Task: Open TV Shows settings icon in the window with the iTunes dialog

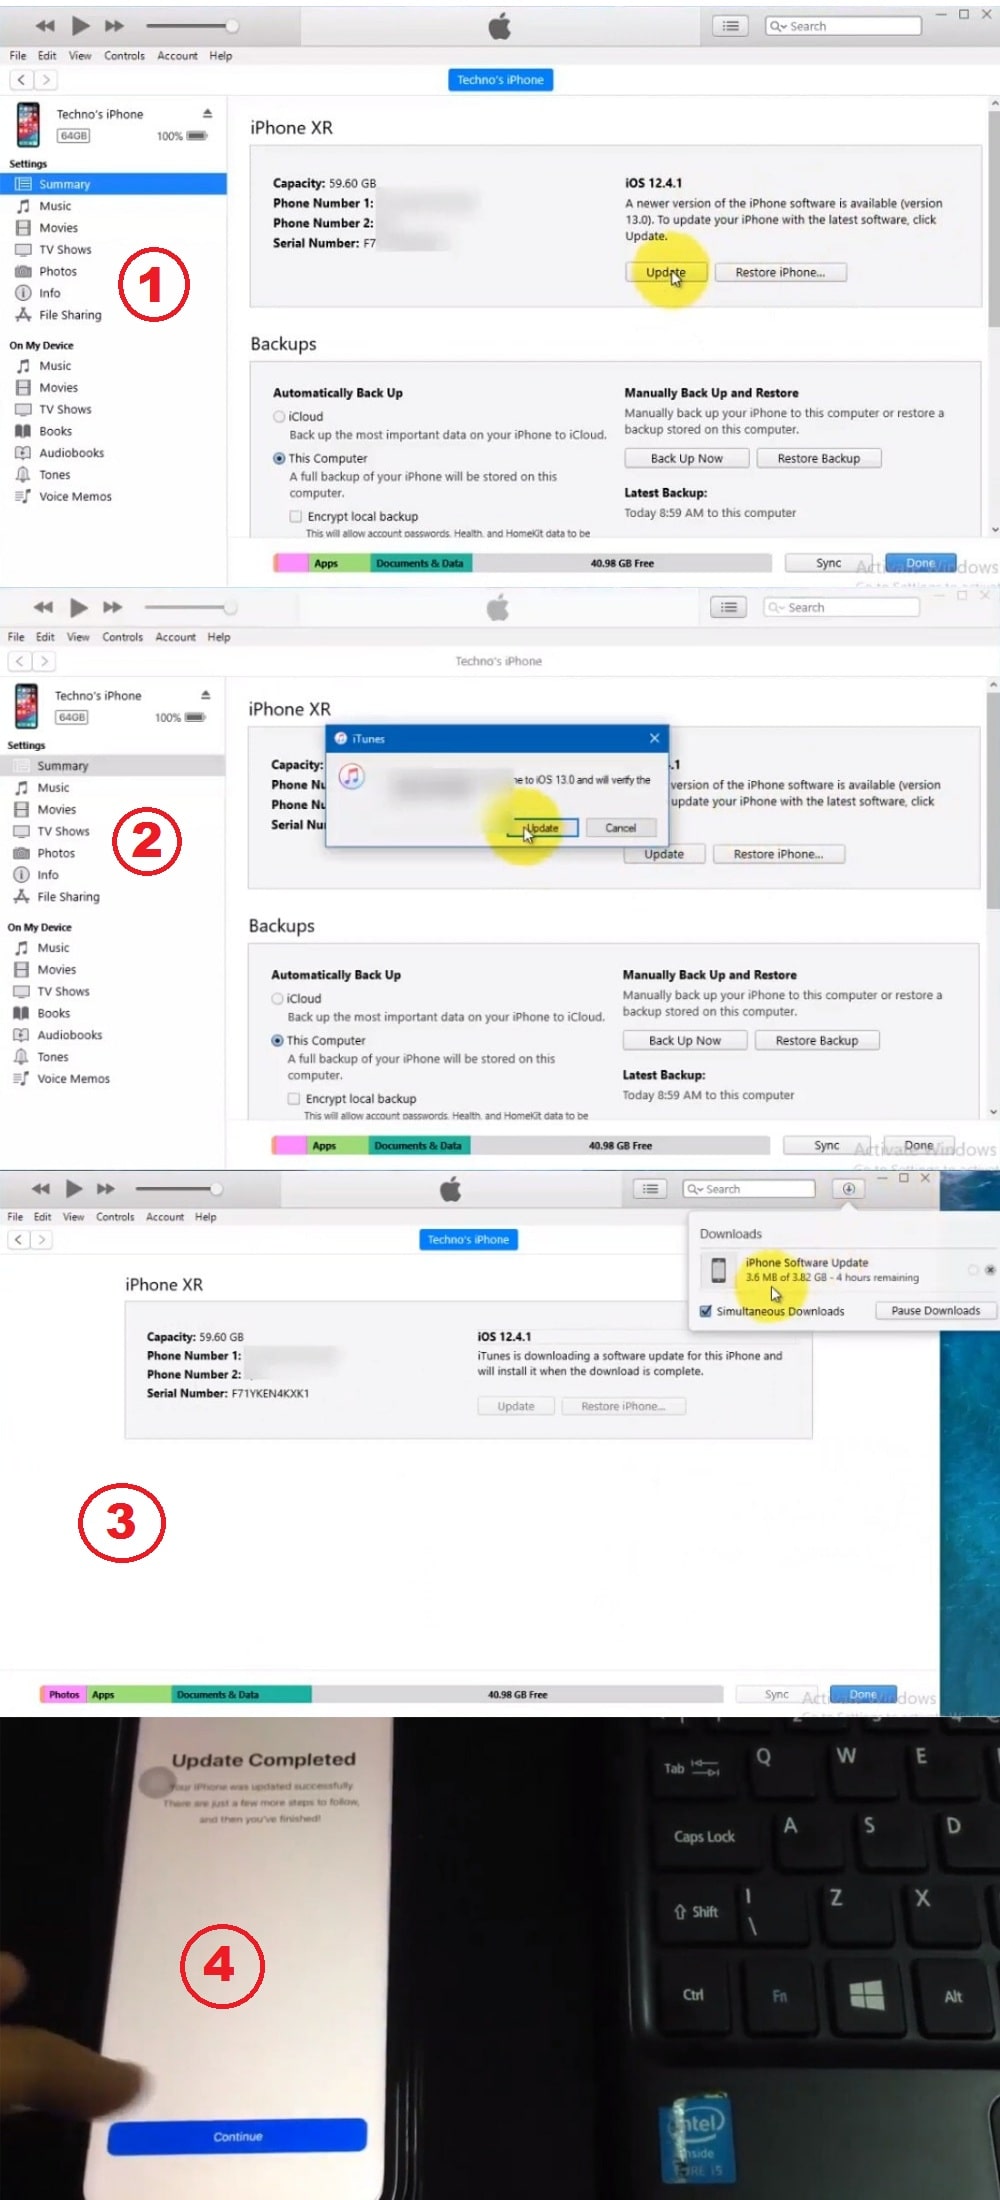Action: tap(21, 832)
